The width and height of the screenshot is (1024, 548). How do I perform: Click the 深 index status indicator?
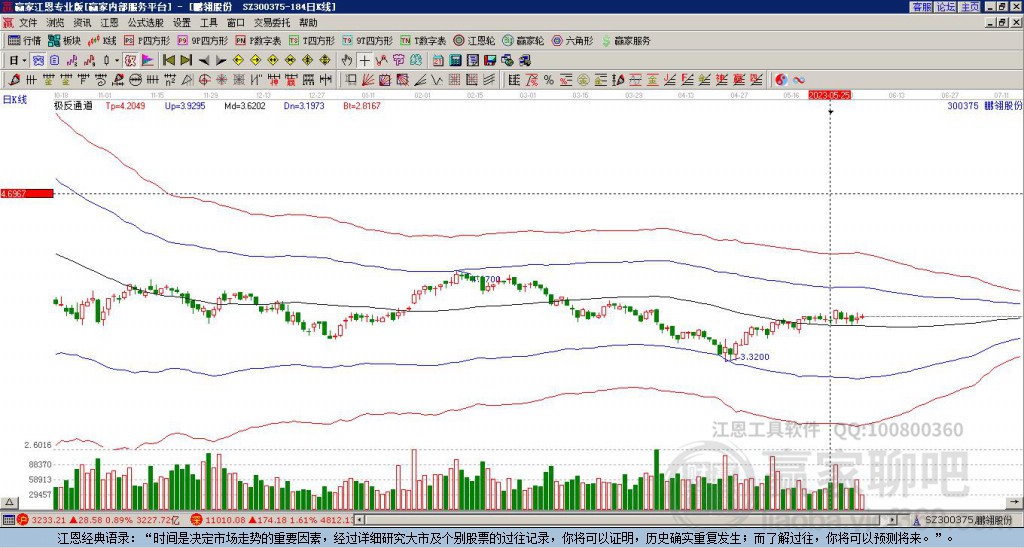click(196, 520)
